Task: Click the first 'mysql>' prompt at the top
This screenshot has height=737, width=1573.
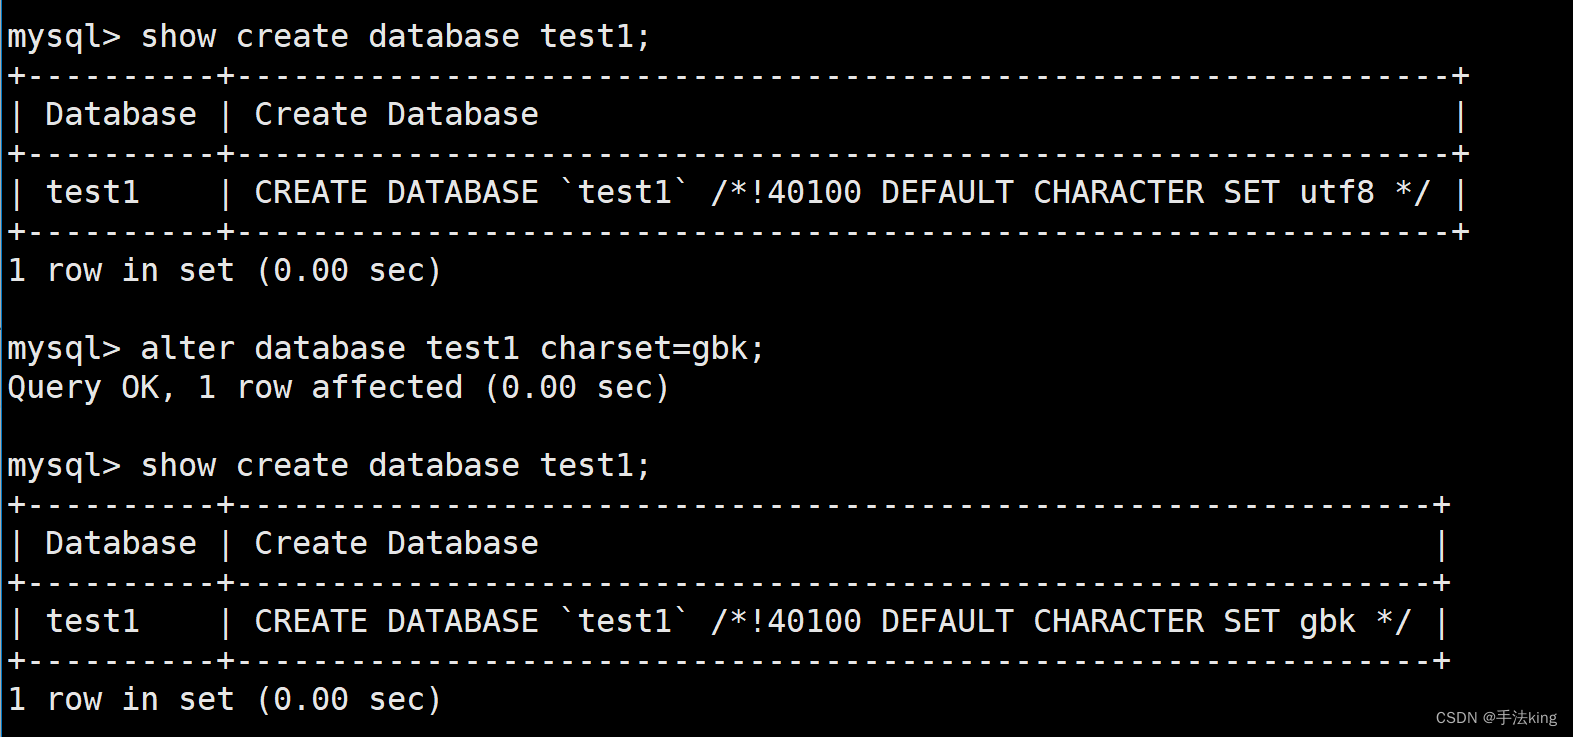Action: [x=64, y=37]
